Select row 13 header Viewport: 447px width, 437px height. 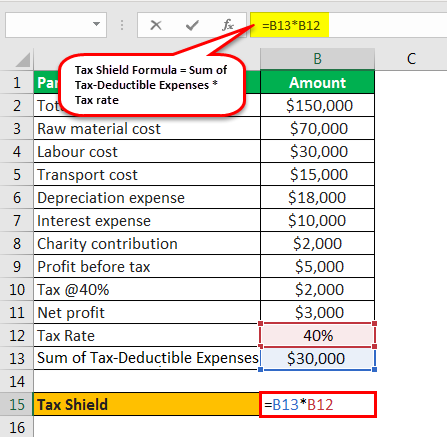(x=17, y=358)
